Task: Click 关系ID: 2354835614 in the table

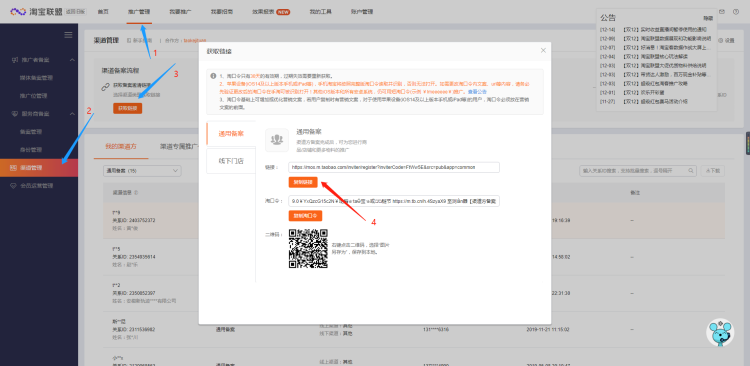Action: click(x=133, y=256)
